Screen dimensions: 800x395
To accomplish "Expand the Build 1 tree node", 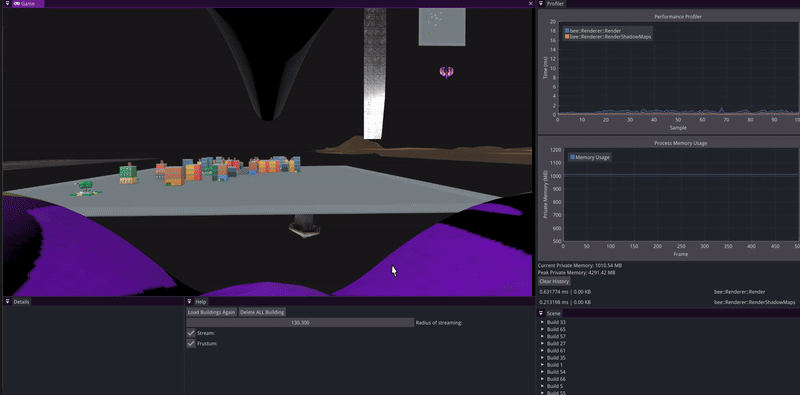I will 542,365.
